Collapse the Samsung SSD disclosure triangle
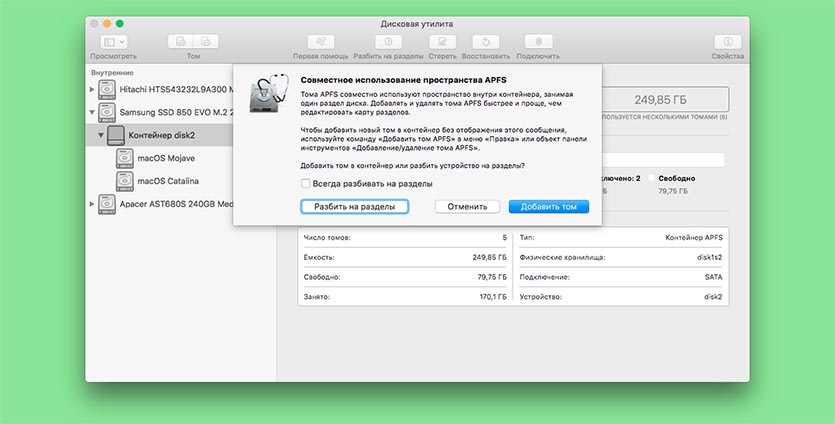The height and width of the screenshot is (424, 835). click(x=93, y=112)
